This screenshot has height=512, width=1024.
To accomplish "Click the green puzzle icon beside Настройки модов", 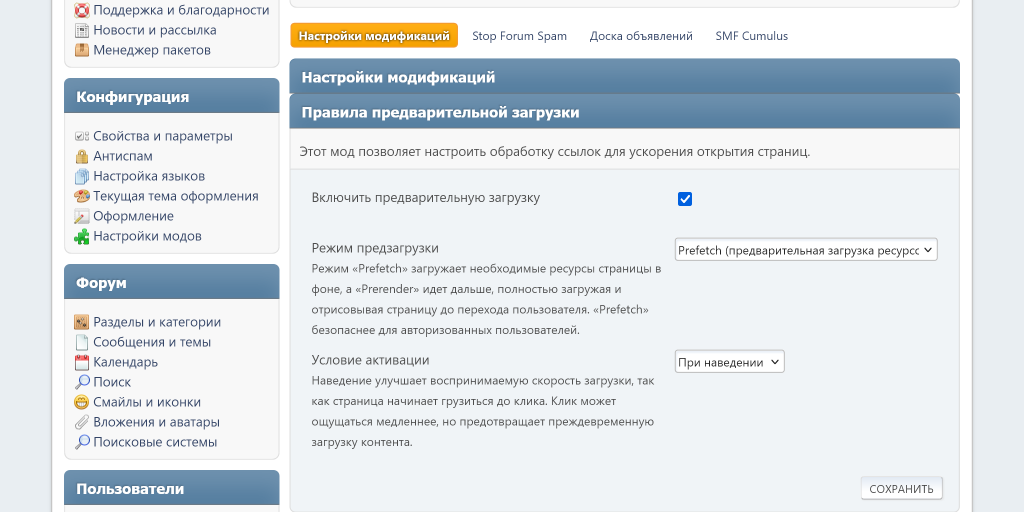I will 82,236.
